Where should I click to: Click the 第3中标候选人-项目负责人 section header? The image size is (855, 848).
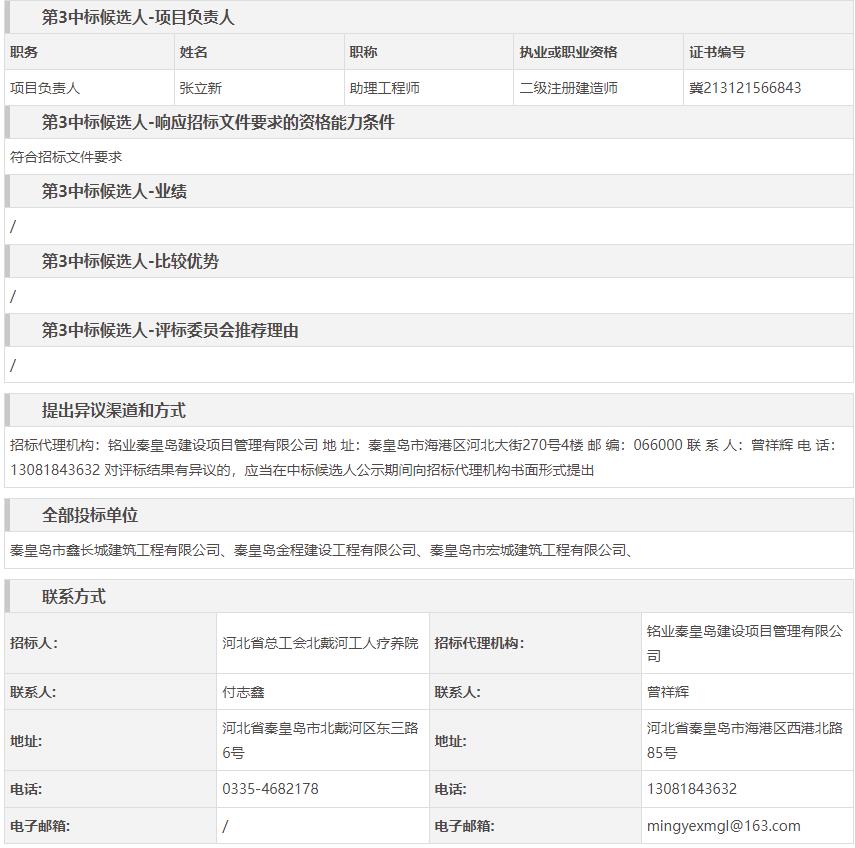click(x=138, y=18)
